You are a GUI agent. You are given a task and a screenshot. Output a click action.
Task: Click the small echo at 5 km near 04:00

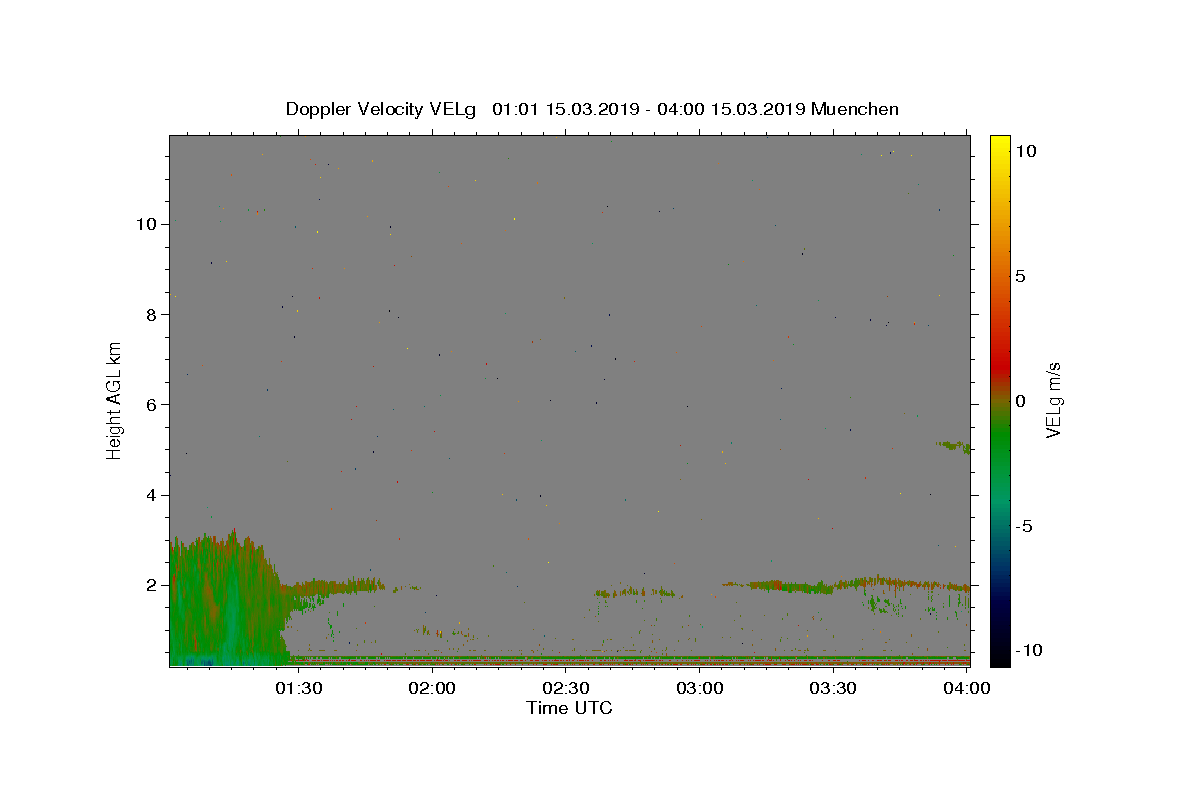(953, 446)
